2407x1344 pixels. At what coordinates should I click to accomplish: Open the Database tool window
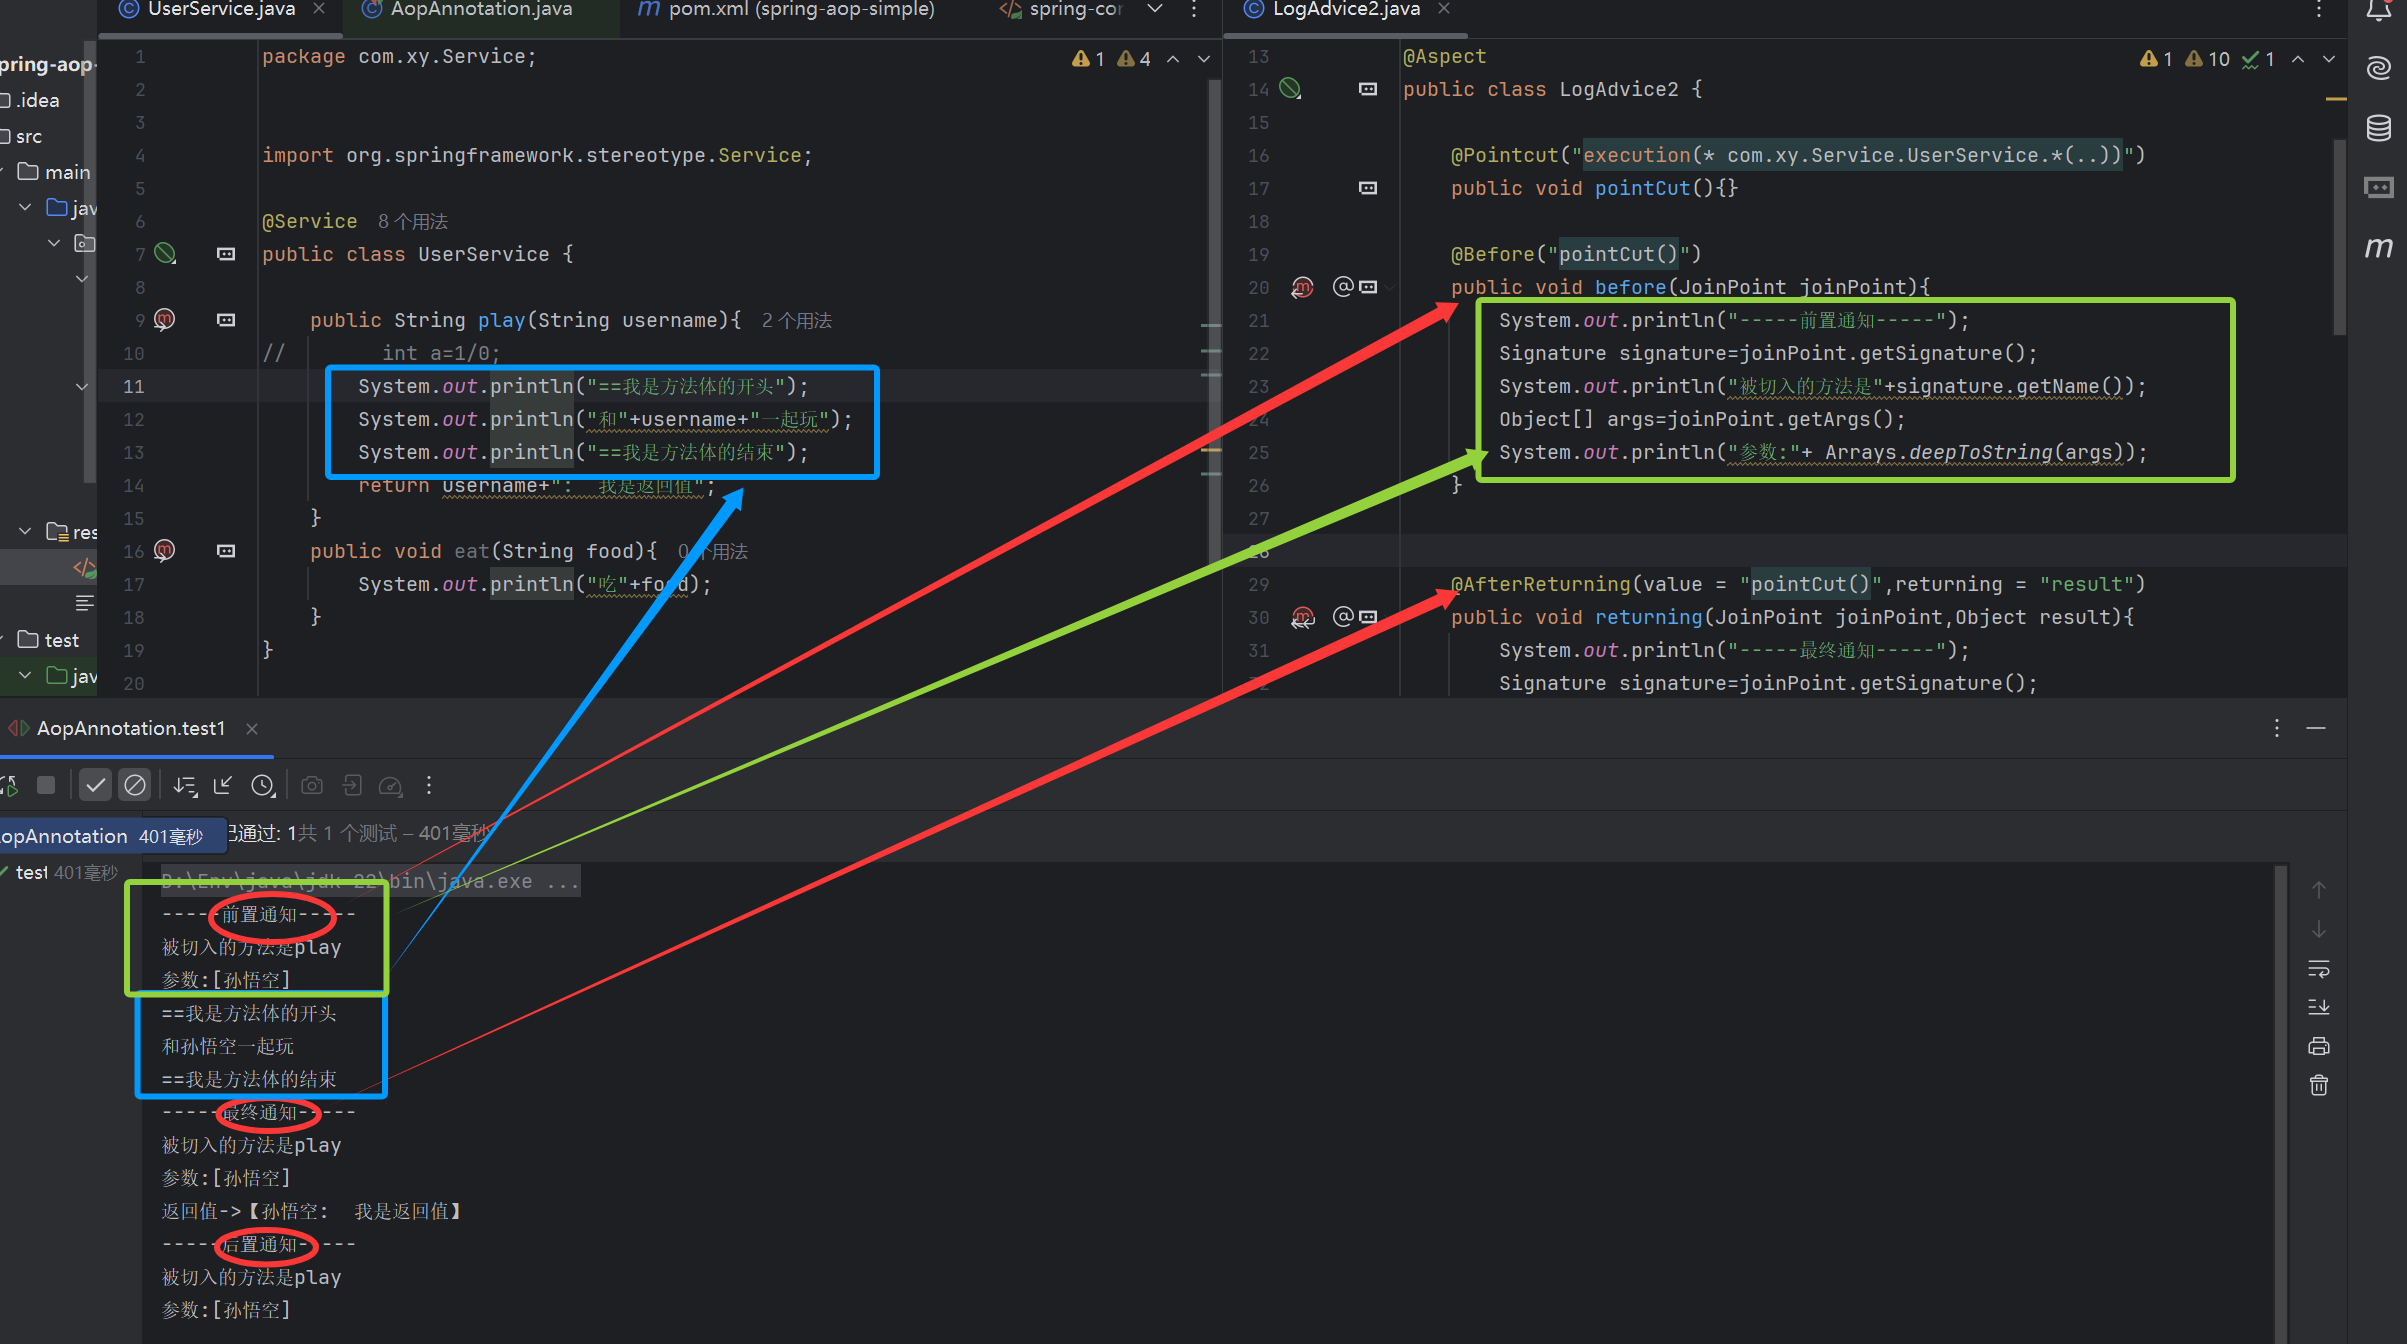point(2379,128)
